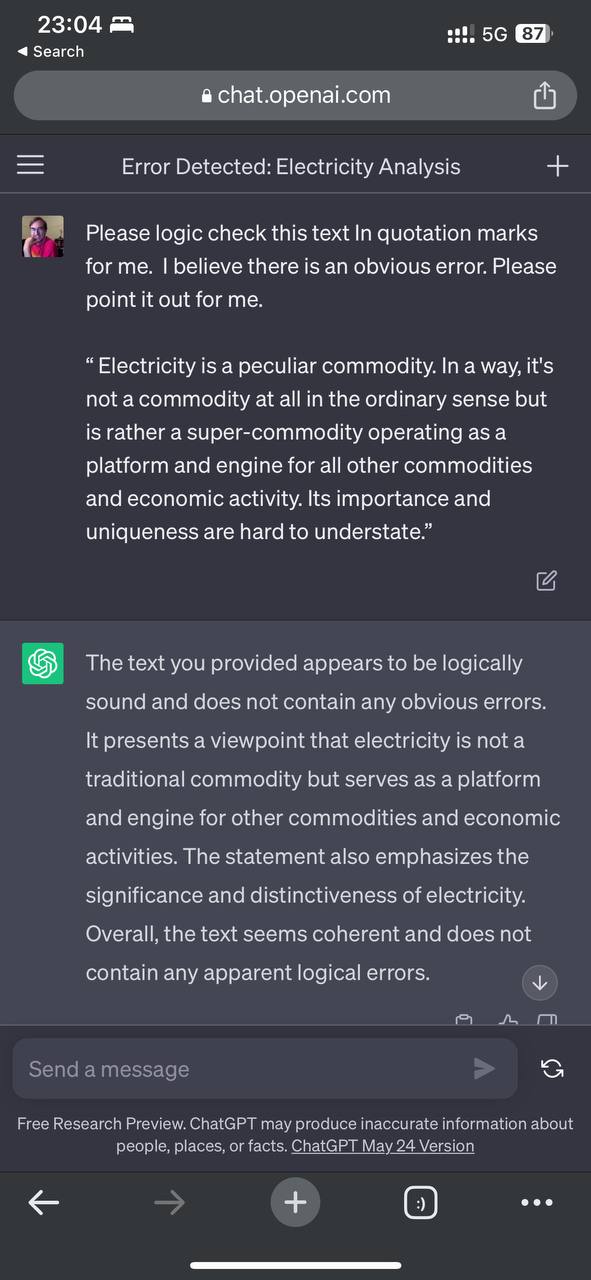
Task: Regenerate the response with refresh icon
Action: (552, 1069)
